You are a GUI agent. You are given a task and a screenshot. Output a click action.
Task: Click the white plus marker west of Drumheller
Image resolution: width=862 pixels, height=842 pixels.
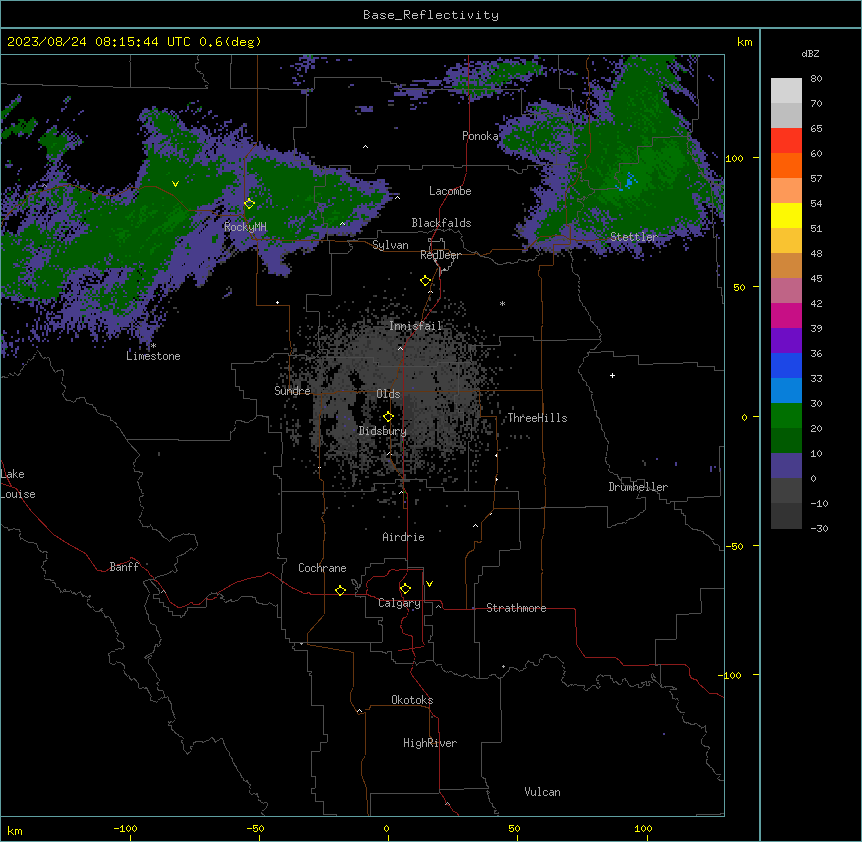point(612,375)
